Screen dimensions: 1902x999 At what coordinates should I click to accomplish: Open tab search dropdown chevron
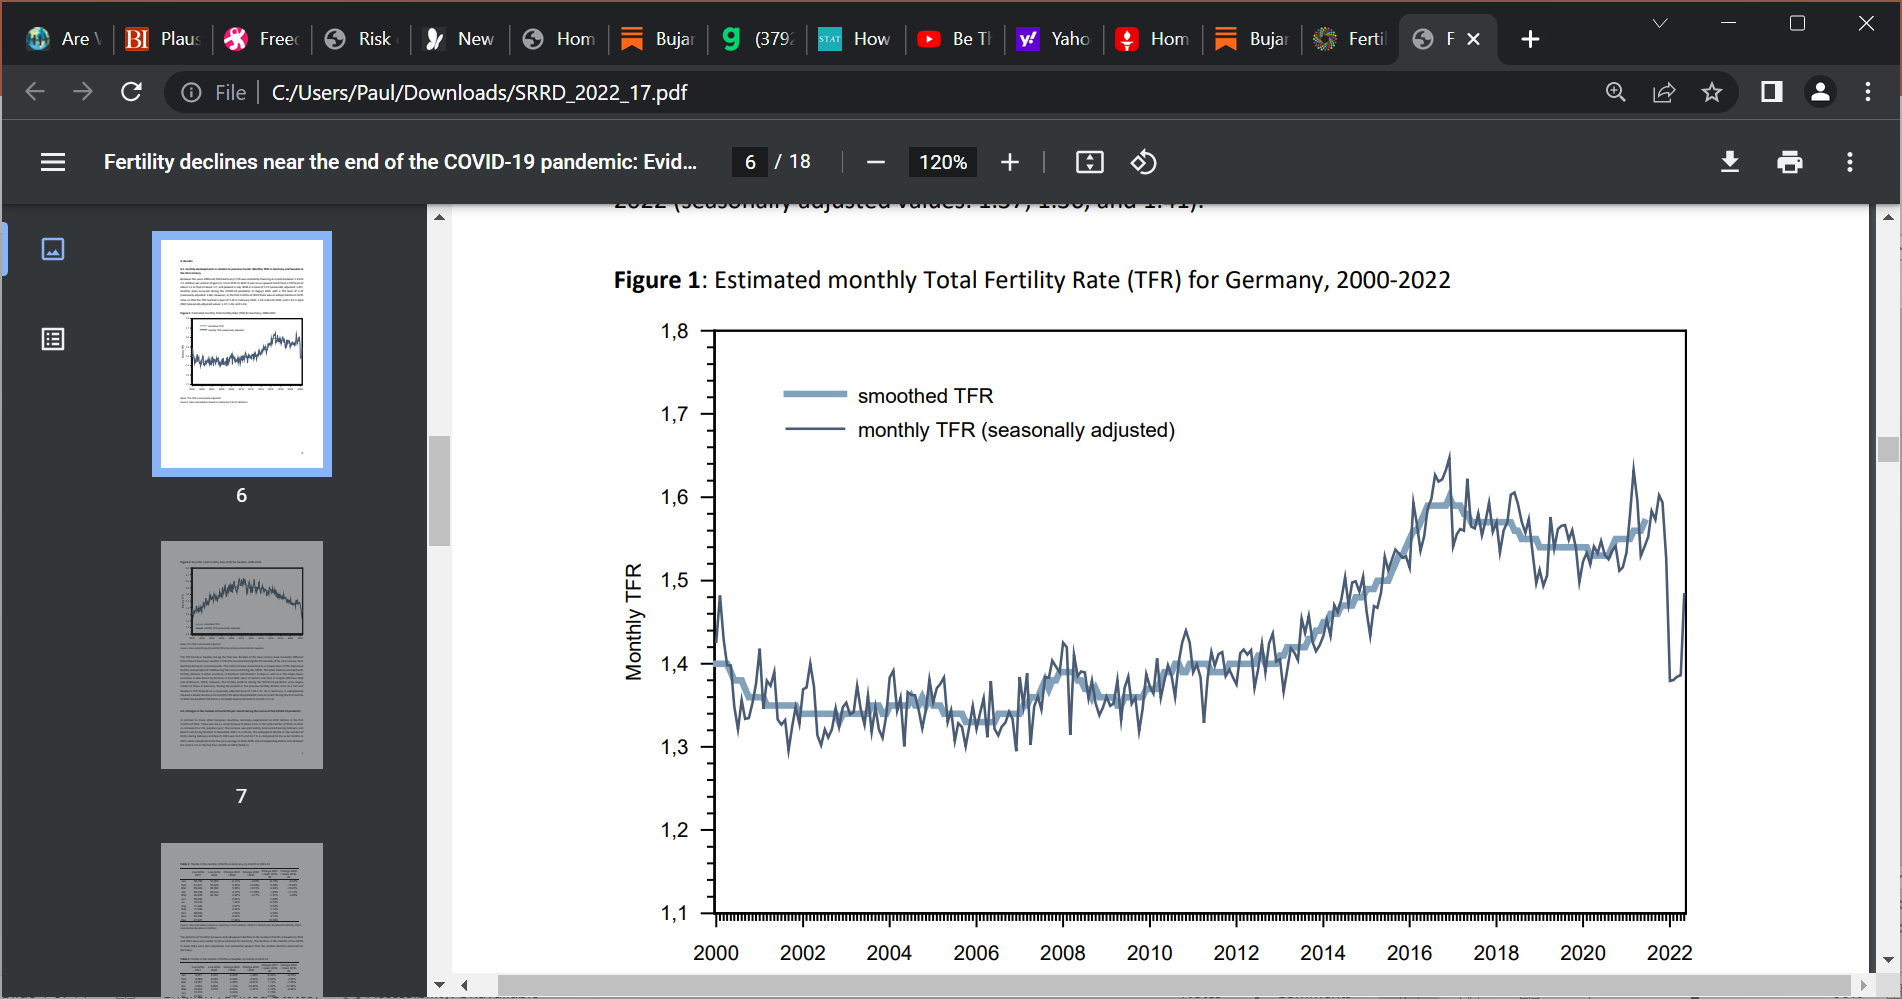tap(1660, 23)
